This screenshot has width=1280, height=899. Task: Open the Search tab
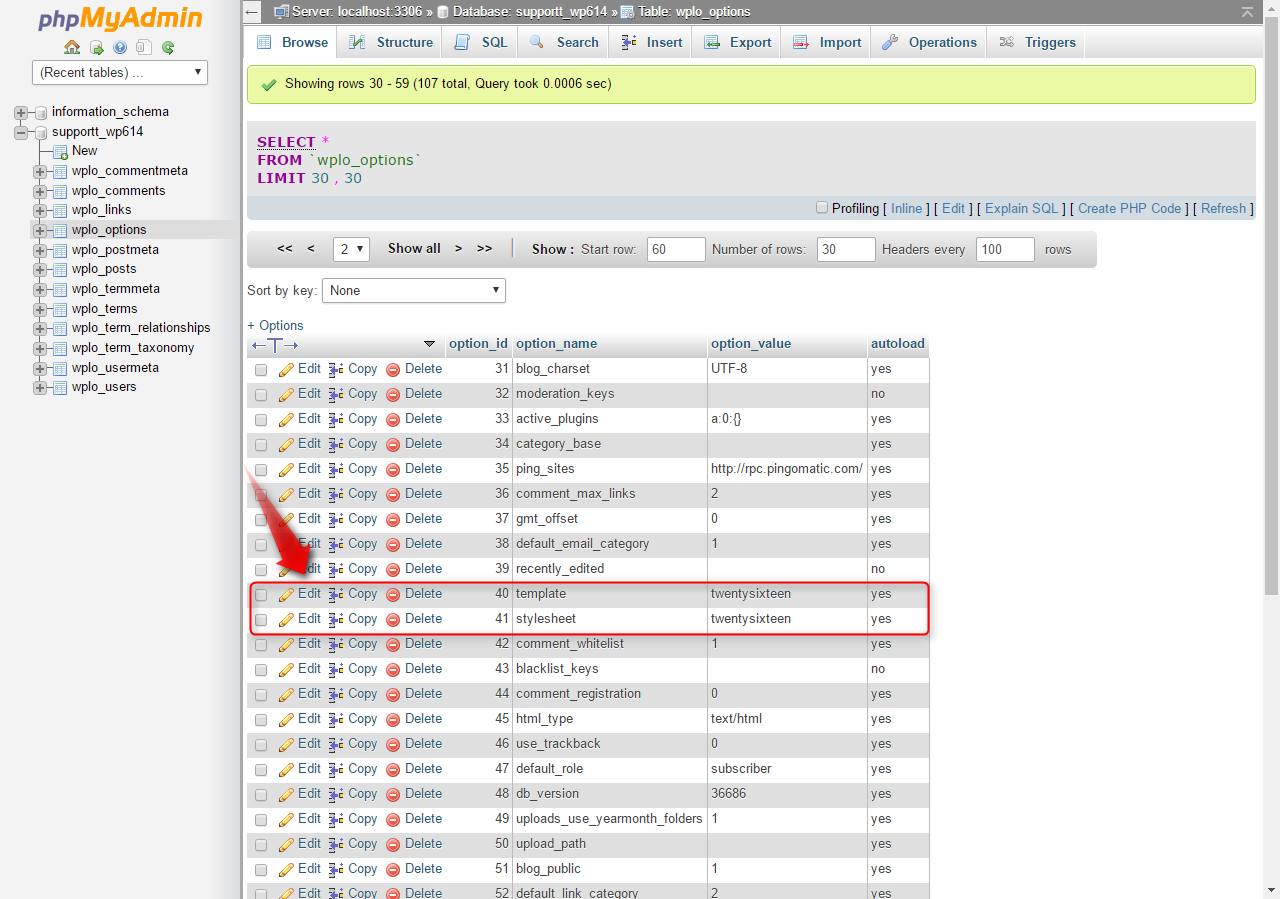click(x=563, y=42)
